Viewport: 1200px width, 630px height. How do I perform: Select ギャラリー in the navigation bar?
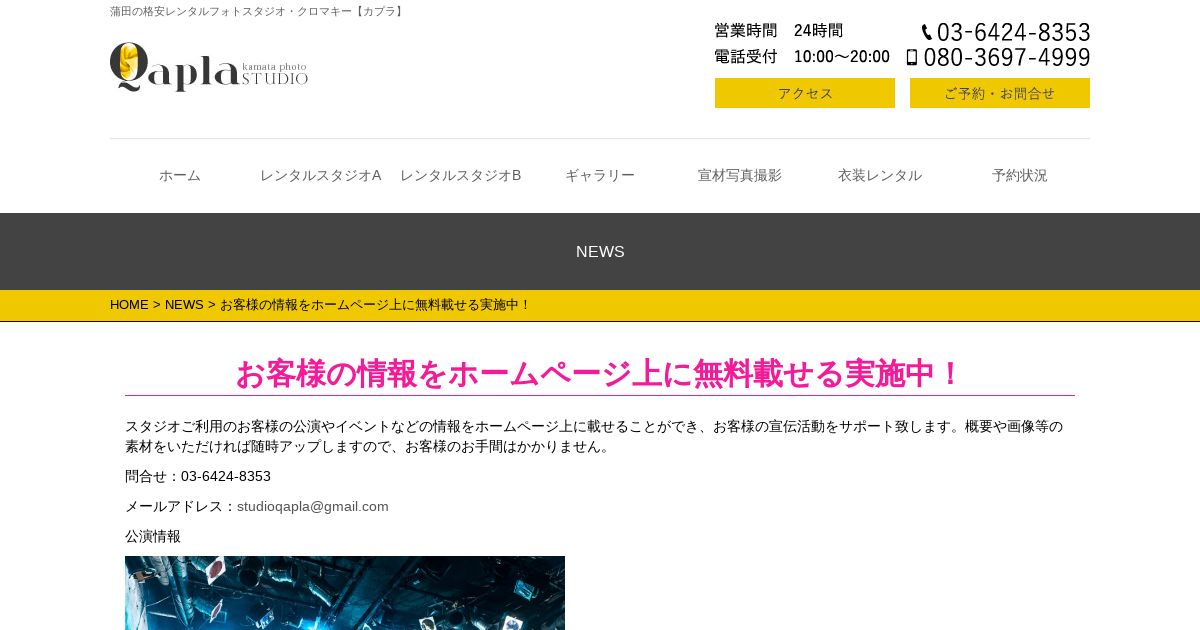click(x=600, y=175)
